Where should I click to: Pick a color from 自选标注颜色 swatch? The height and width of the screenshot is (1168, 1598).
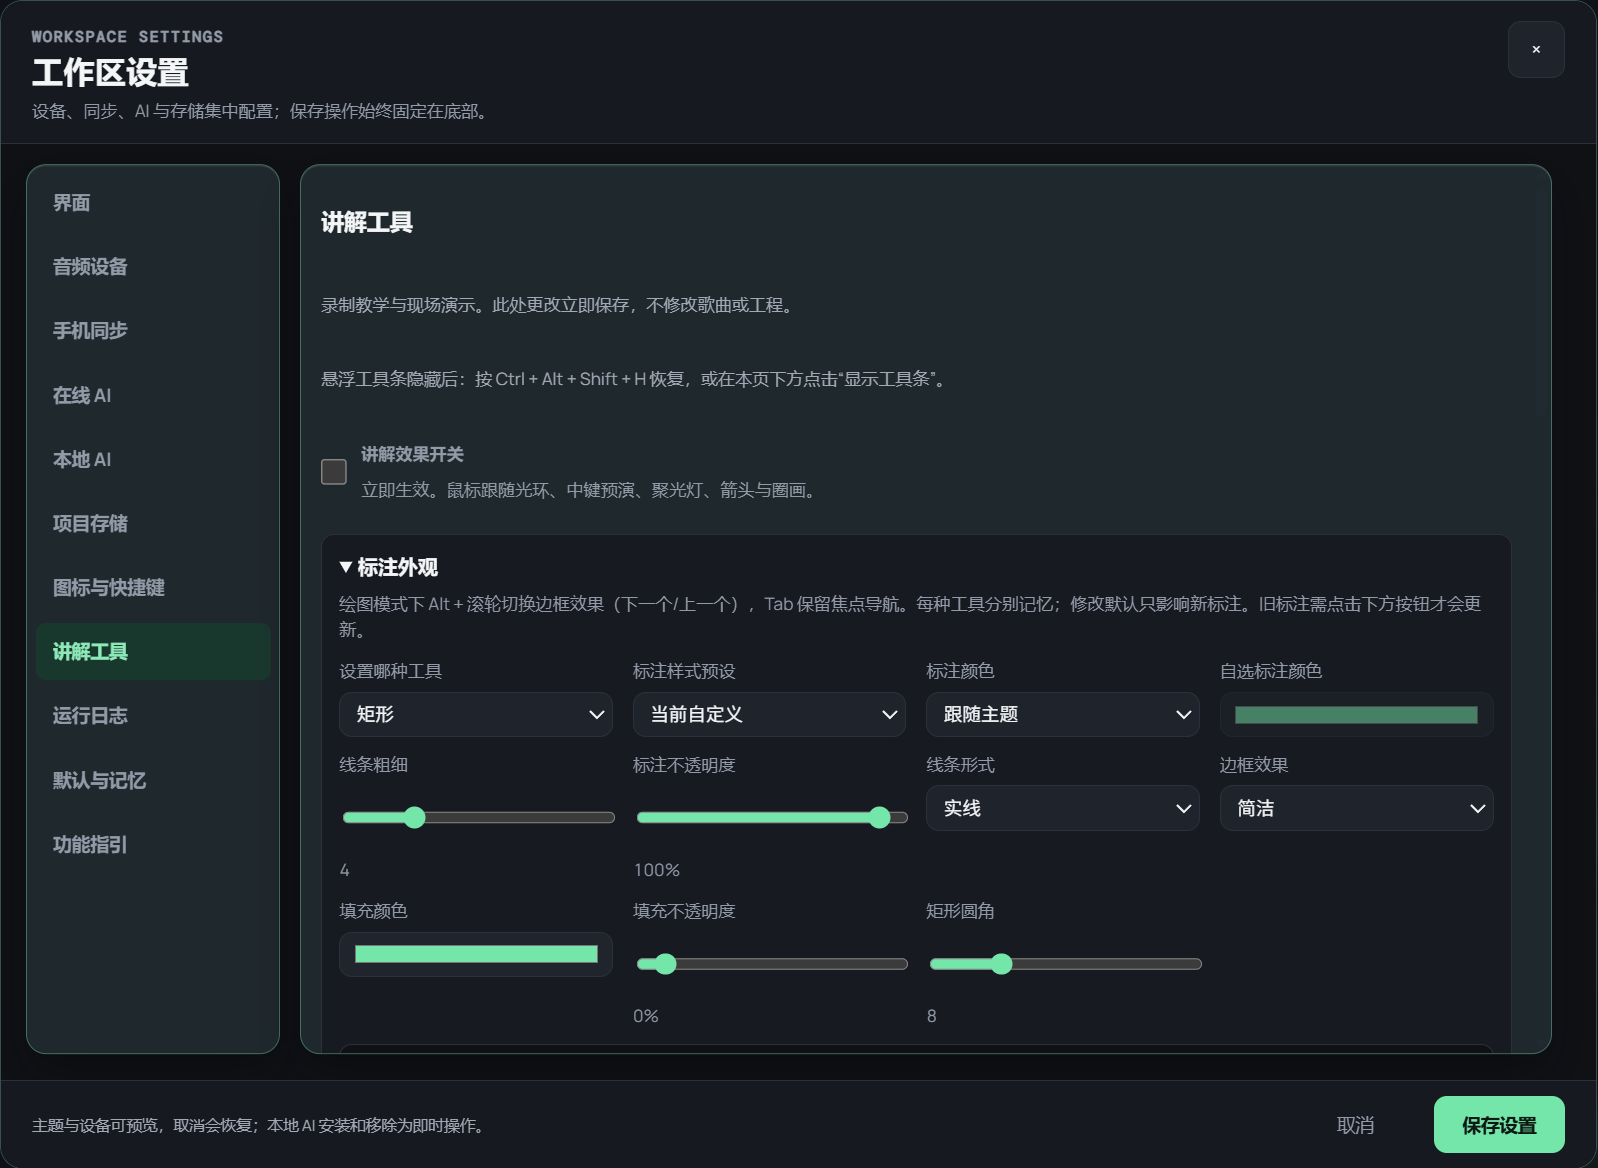1357,715
